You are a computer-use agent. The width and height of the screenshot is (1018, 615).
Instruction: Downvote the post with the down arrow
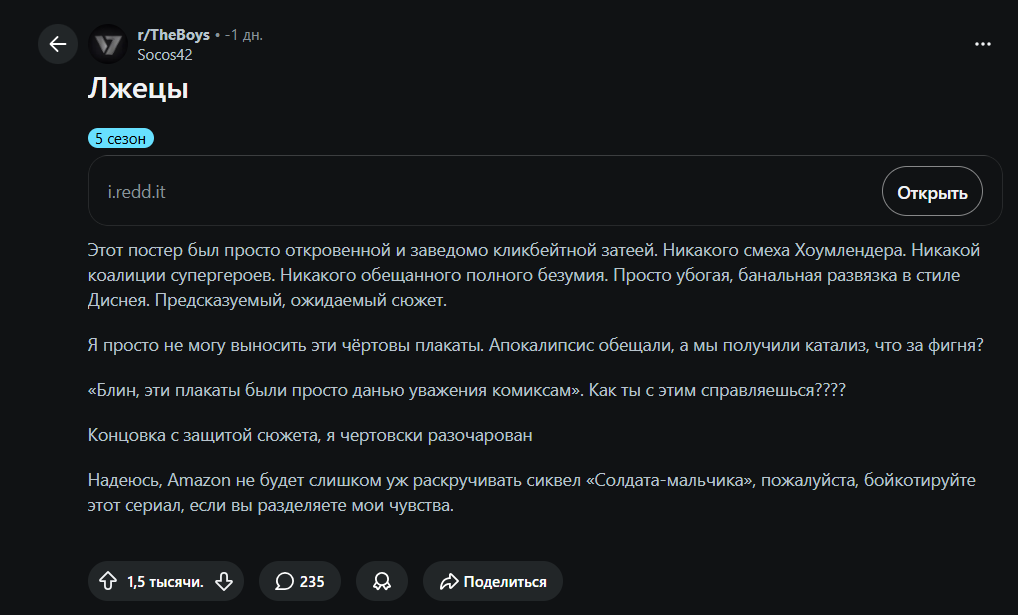pyautogui.click(x=224, y=581)
